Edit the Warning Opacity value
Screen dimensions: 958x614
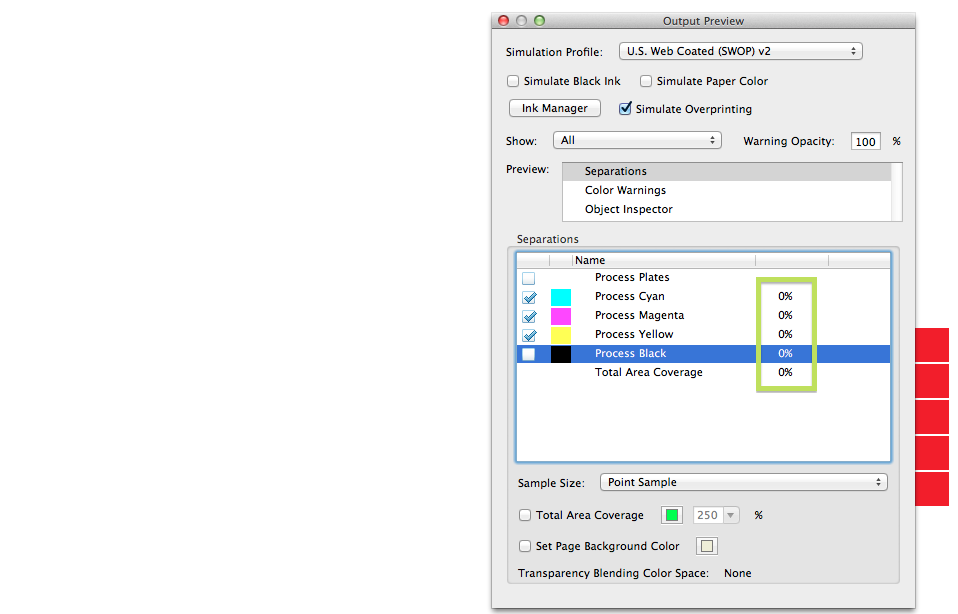click(865, 141)
